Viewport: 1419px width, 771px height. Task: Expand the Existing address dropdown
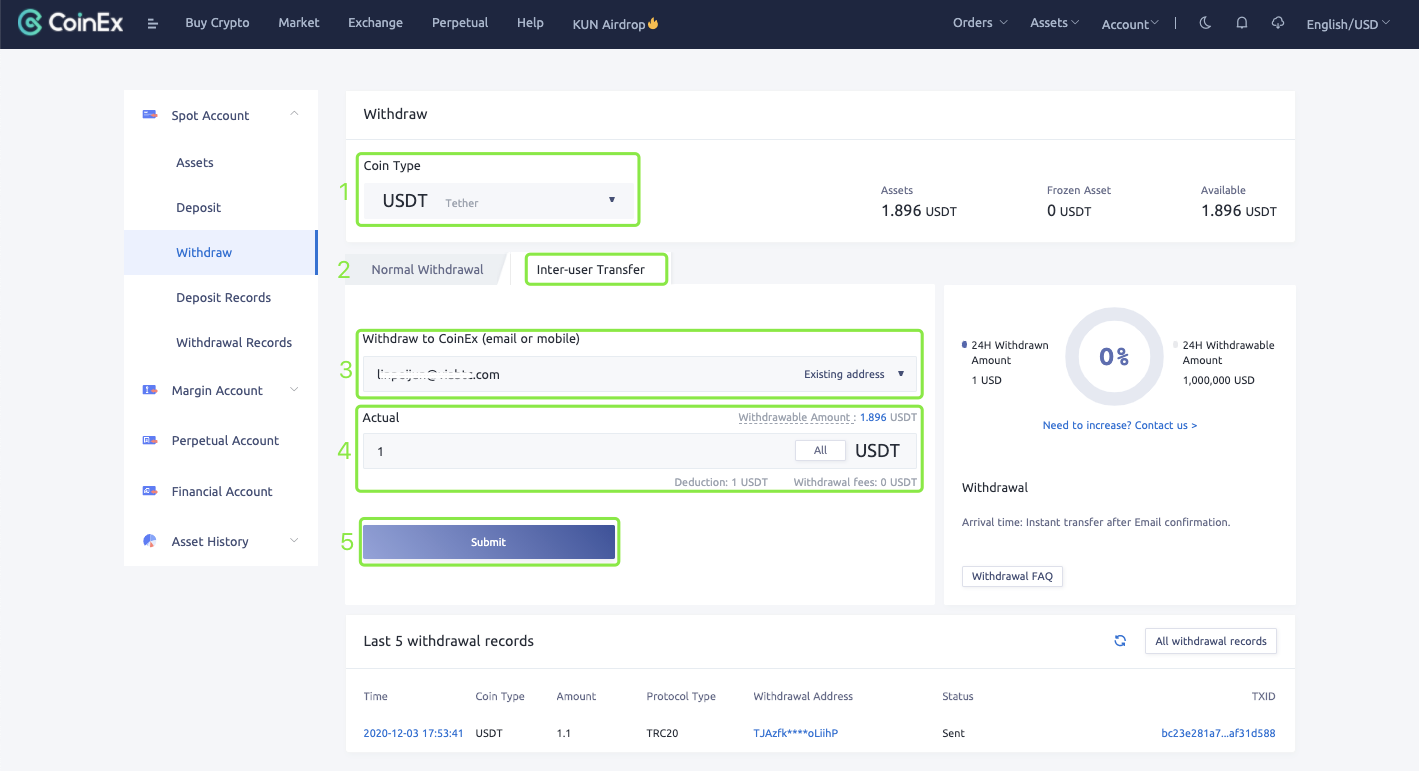coord(854,374)
